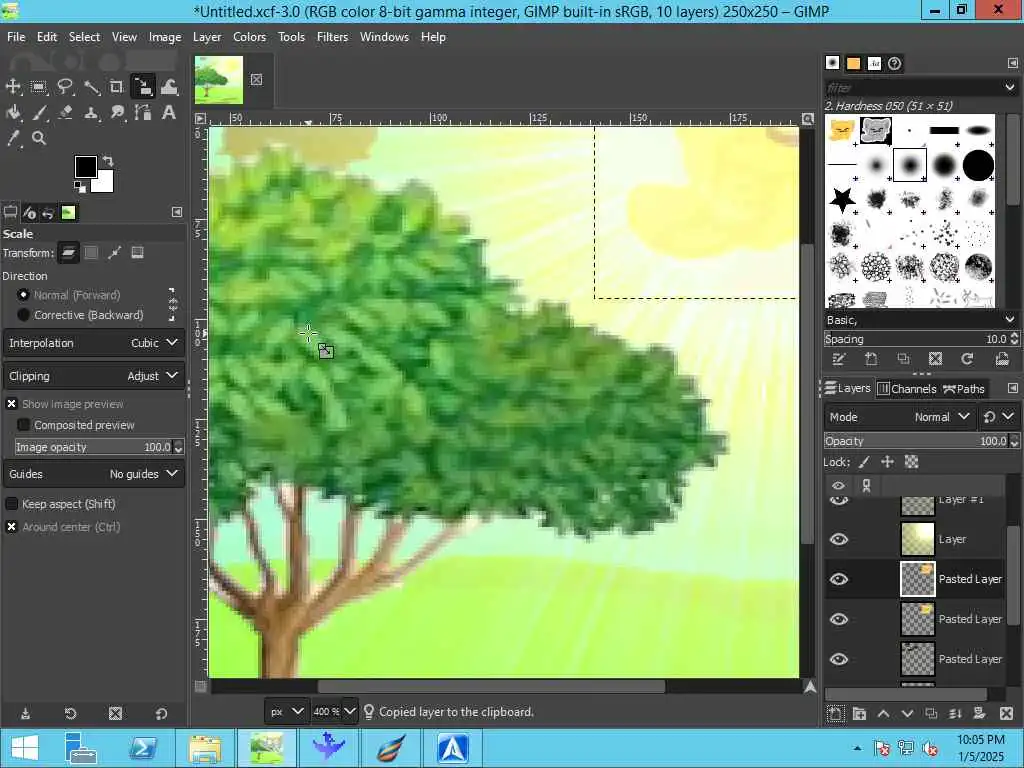
Task: Expand the brush filter dropdown
Action: (x=1010, y=88)
